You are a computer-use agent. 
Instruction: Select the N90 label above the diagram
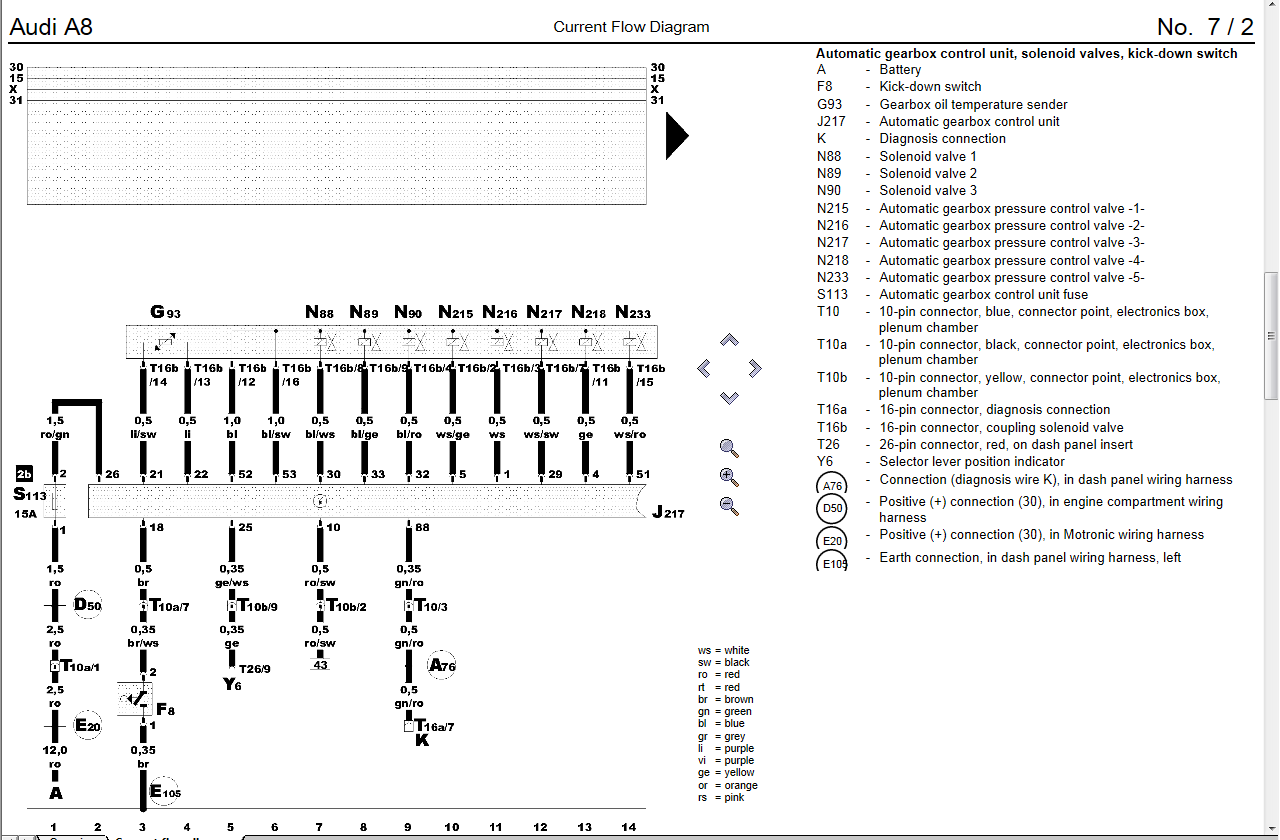(408, 313)
